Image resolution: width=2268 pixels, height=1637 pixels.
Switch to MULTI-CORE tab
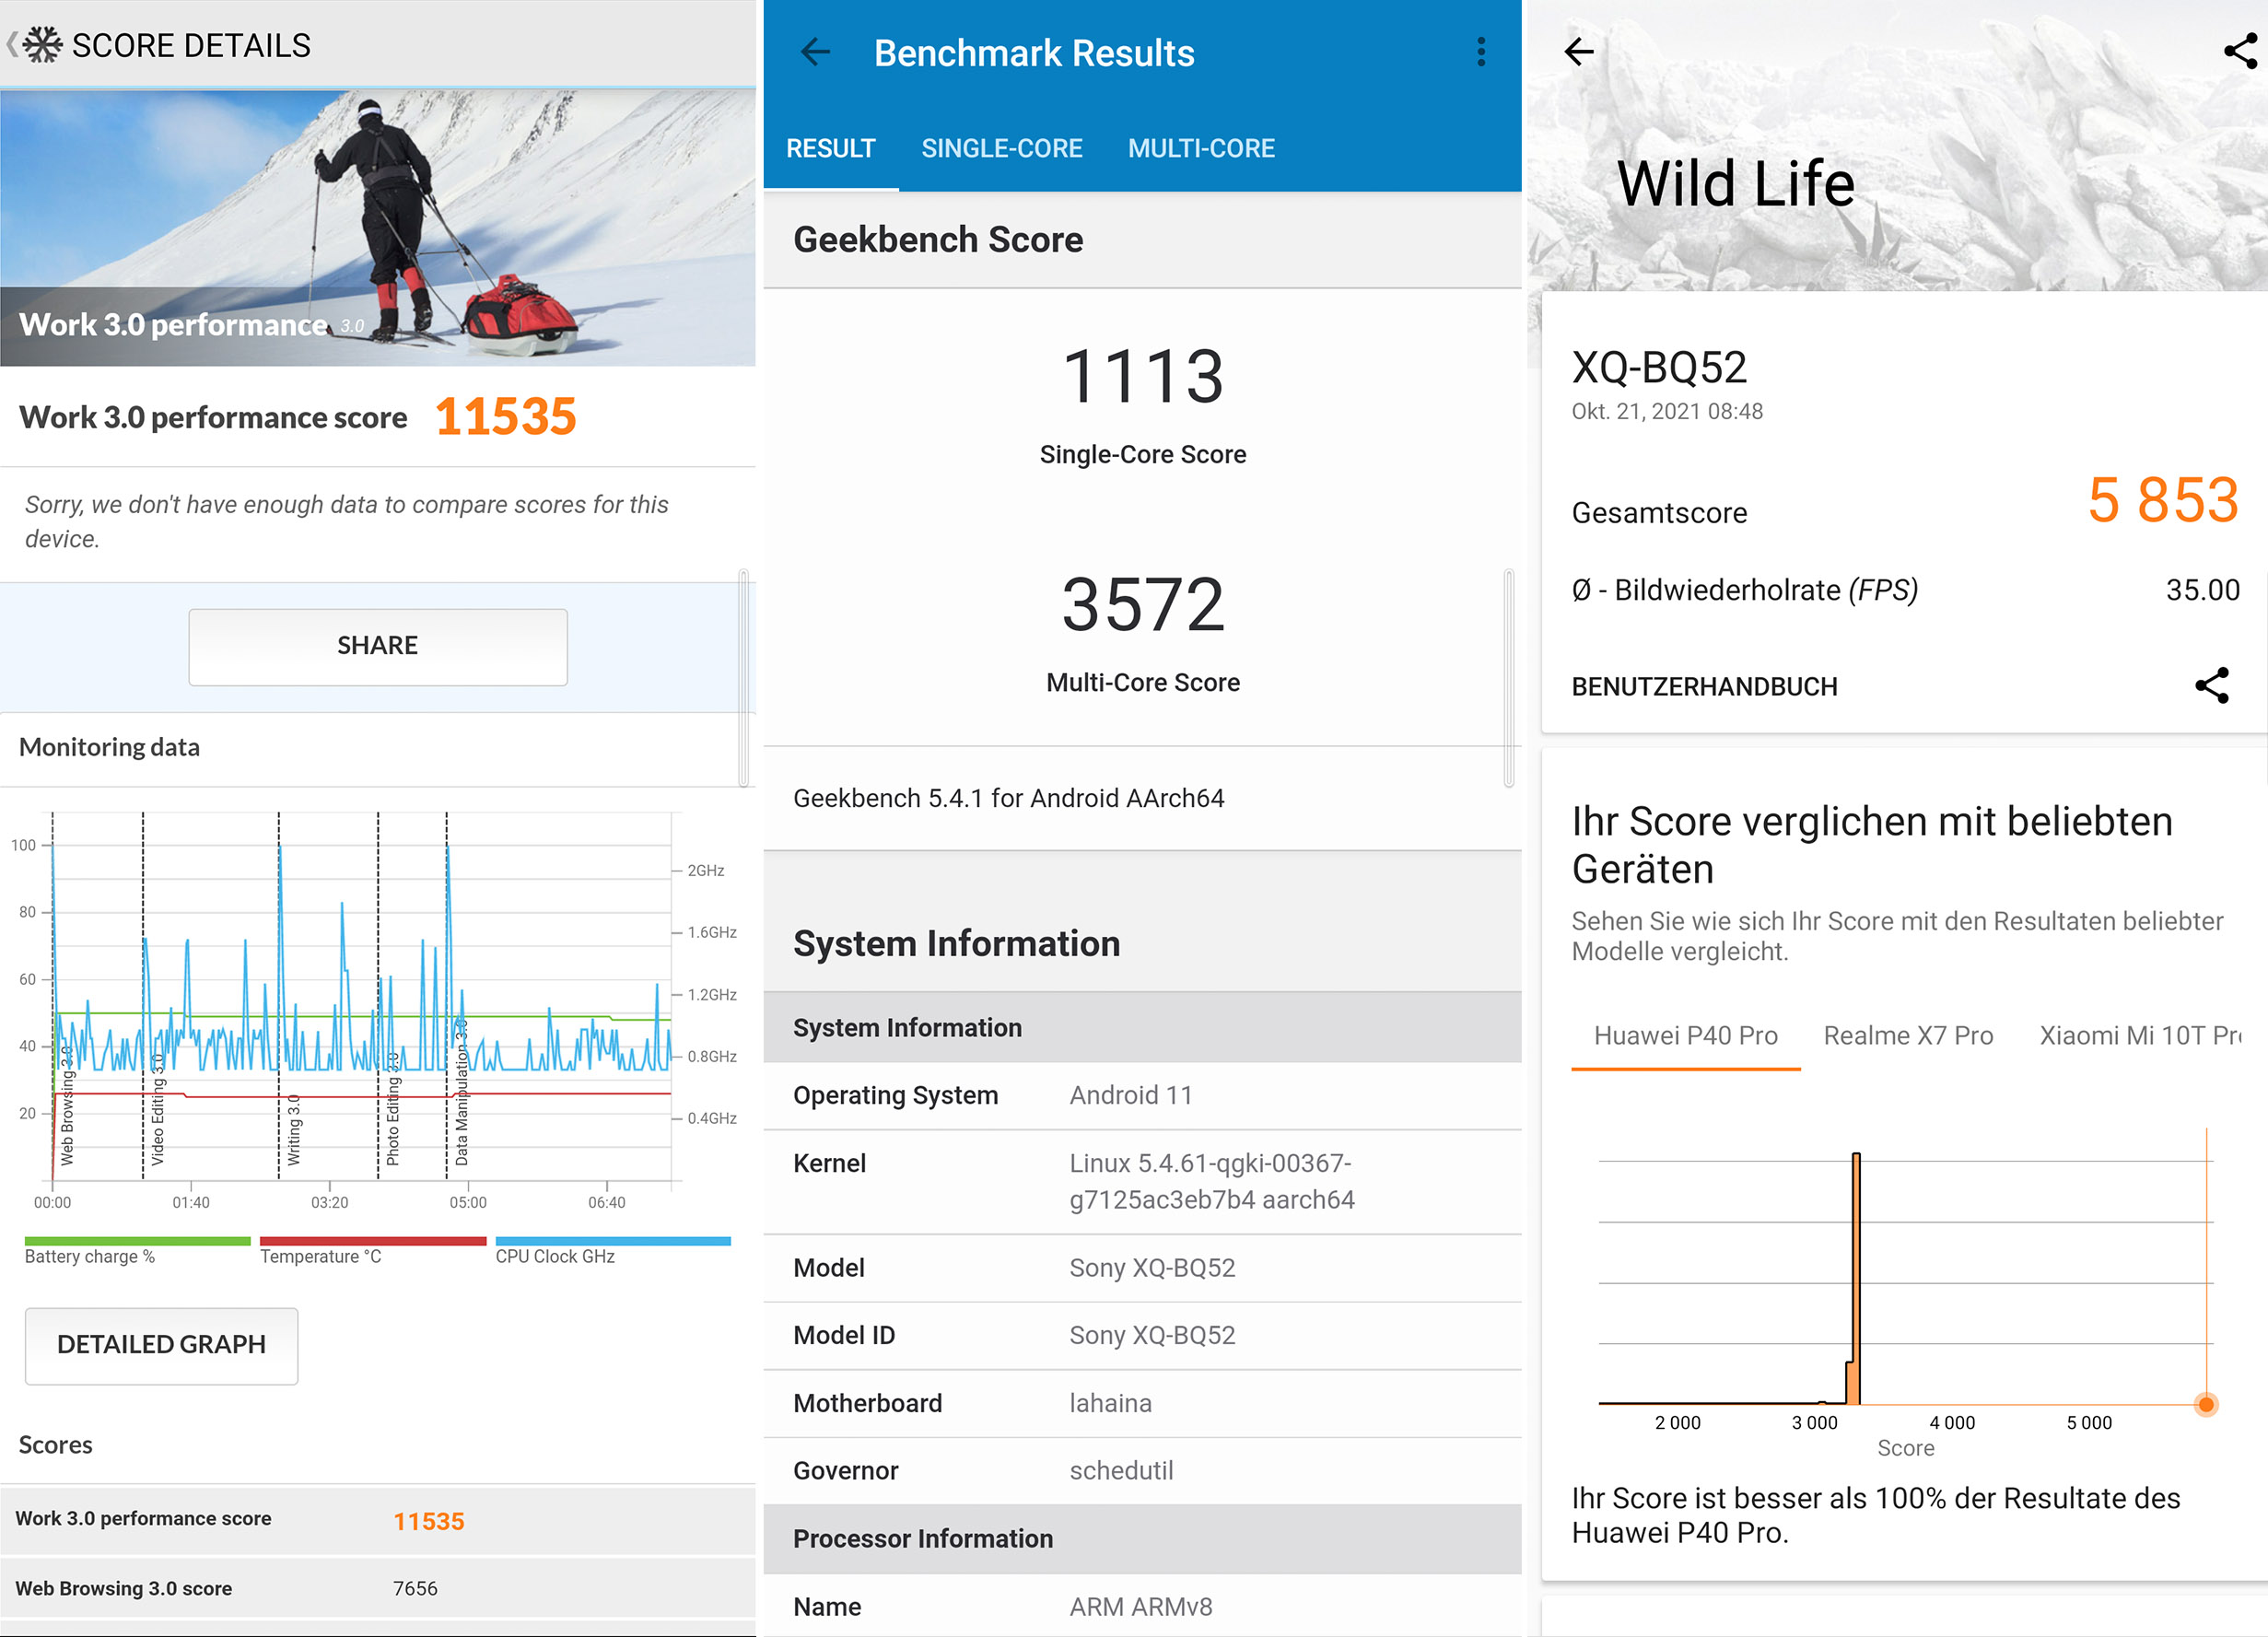pyautogui.click(x=1201, y=149)
